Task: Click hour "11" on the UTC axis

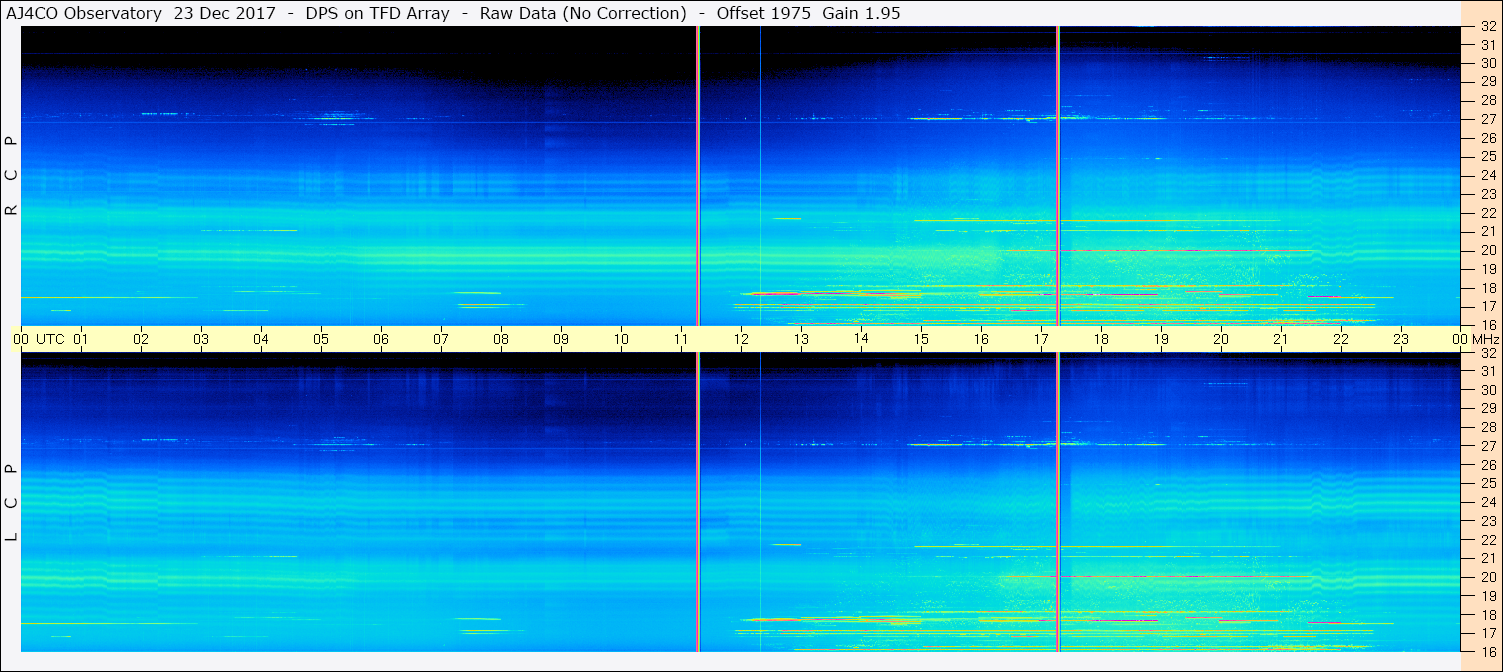Action: 681,339
